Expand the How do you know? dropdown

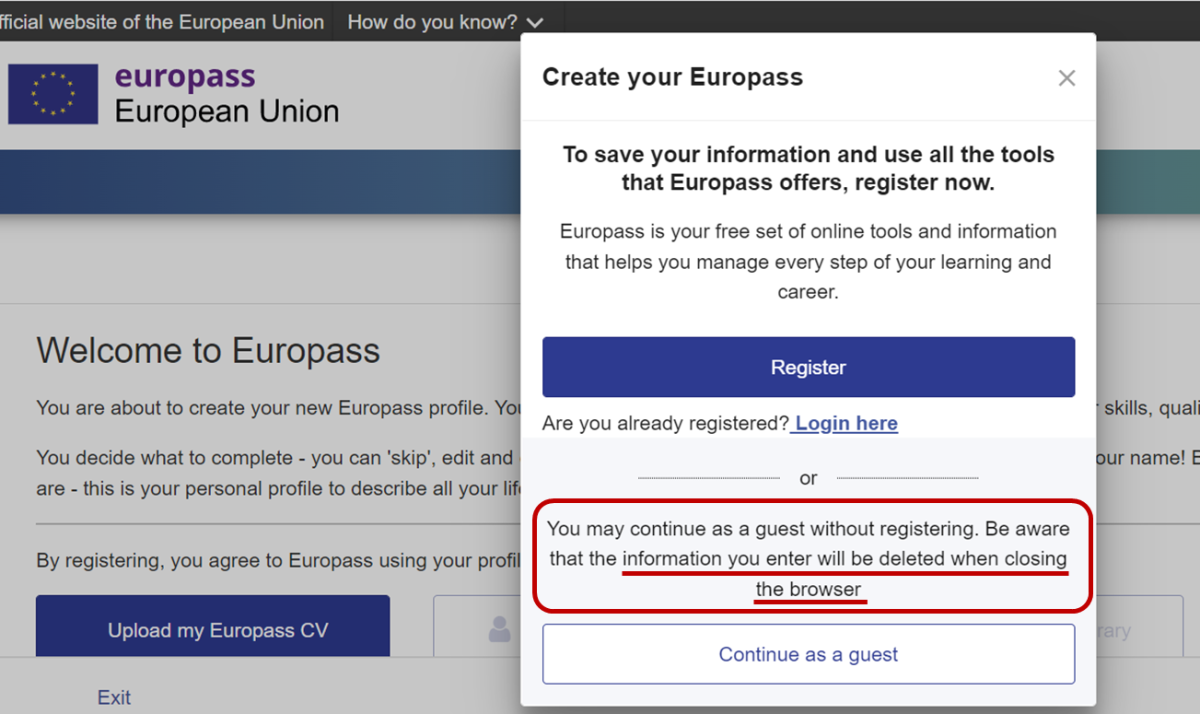(445, 22)
